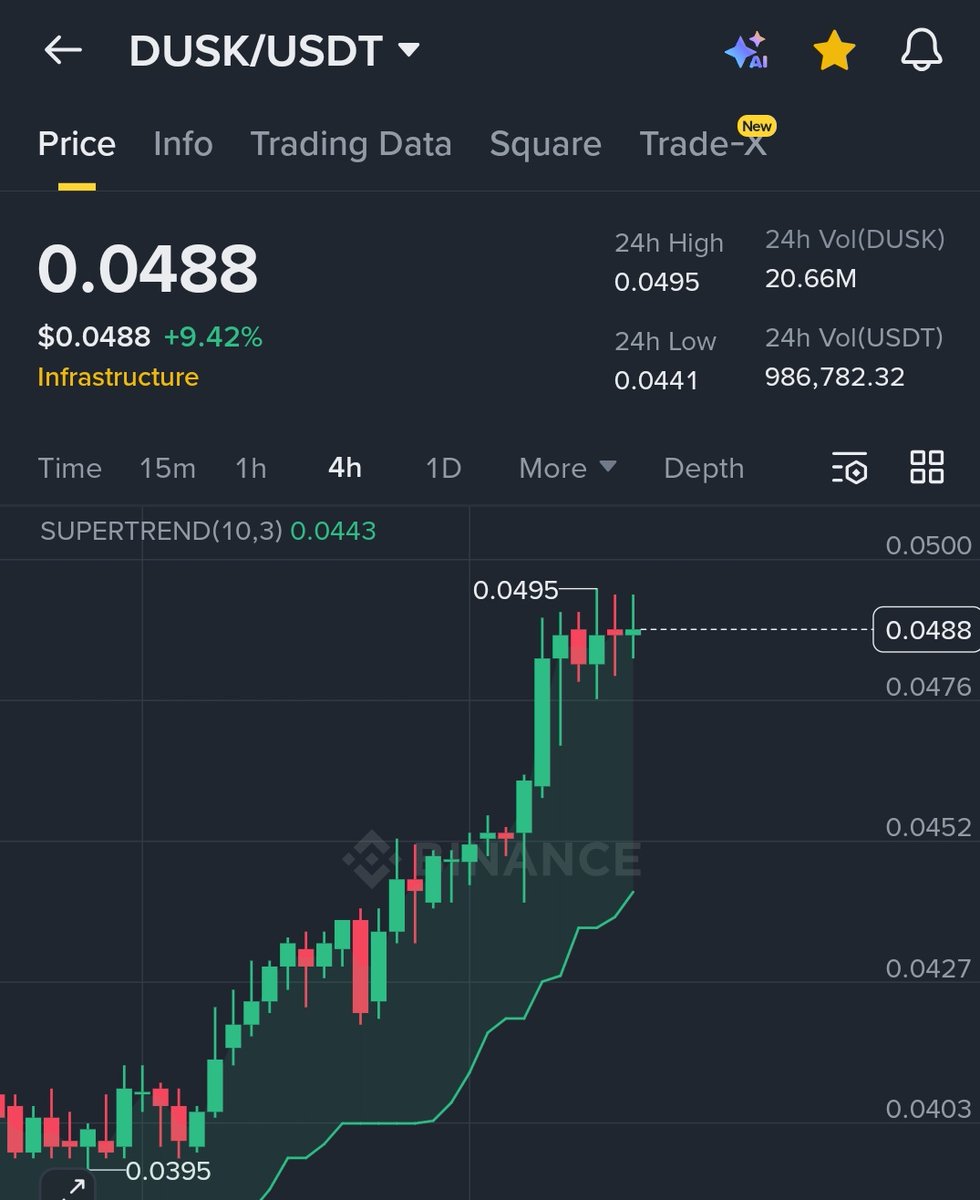Tap the current price tag 0.0488 on axis

tap(926, 630)
